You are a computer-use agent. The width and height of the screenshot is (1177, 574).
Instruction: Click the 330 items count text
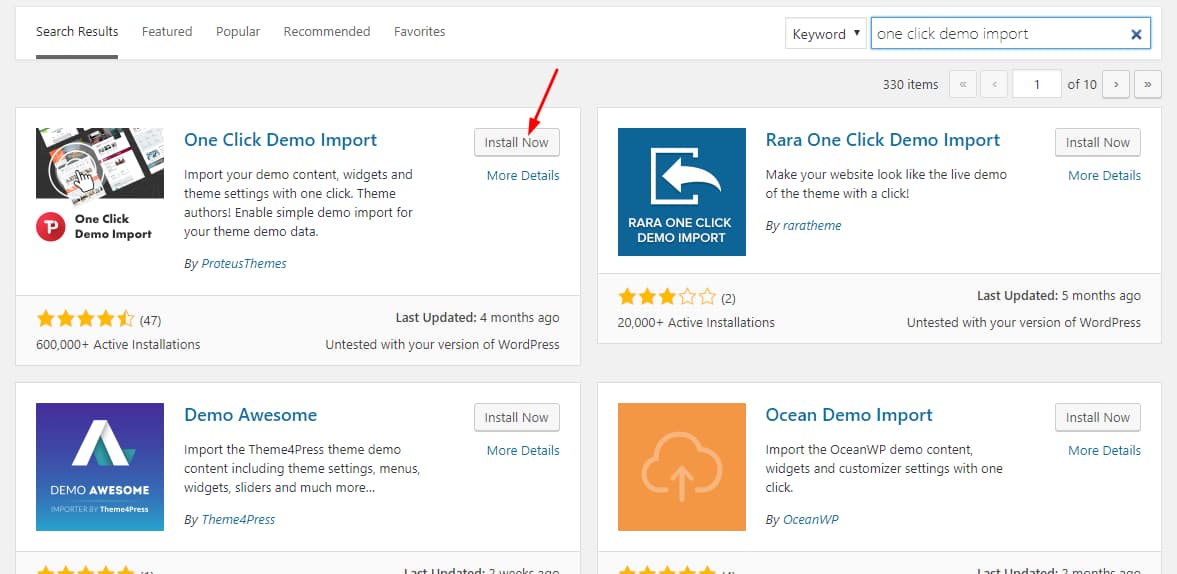[x=911, y=85]
